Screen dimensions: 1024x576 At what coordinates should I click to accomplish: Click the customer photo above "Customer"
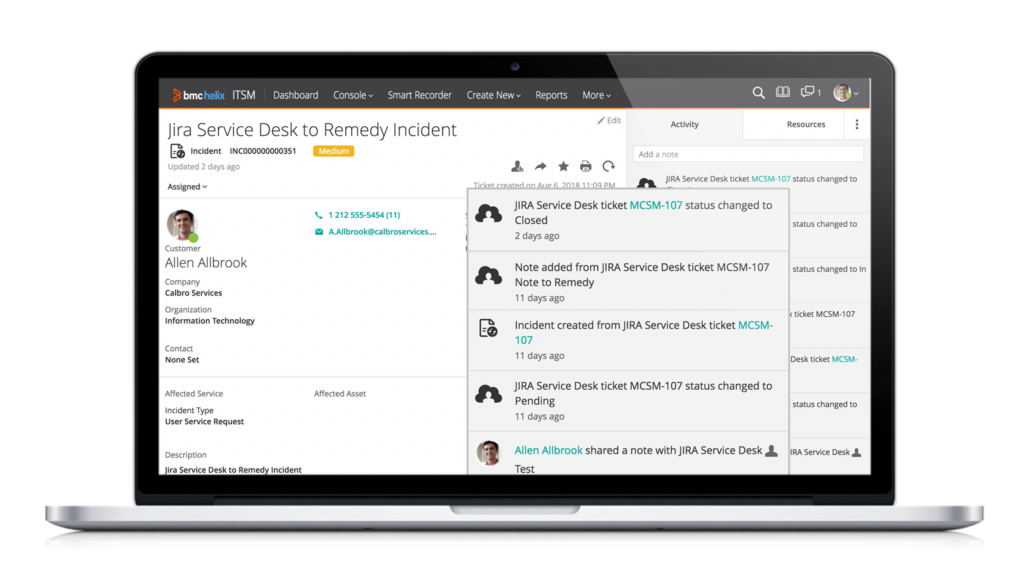click(182, 225)
